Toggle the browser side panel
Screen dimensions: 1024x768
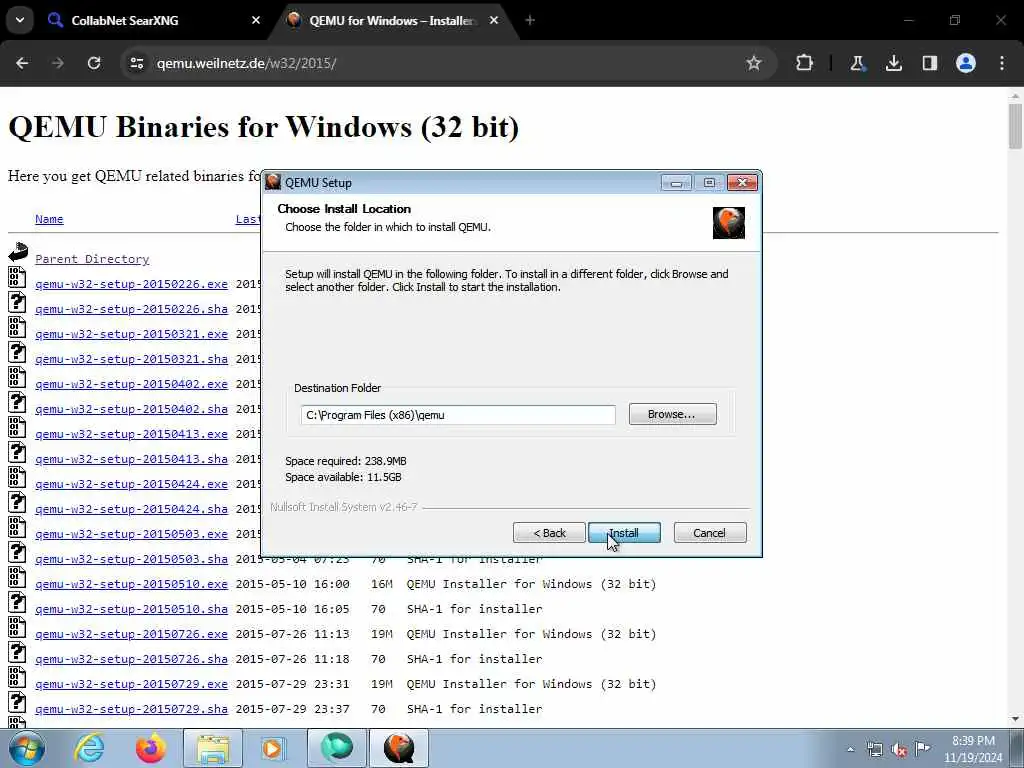pyautogui.click(x=929, y=63)
